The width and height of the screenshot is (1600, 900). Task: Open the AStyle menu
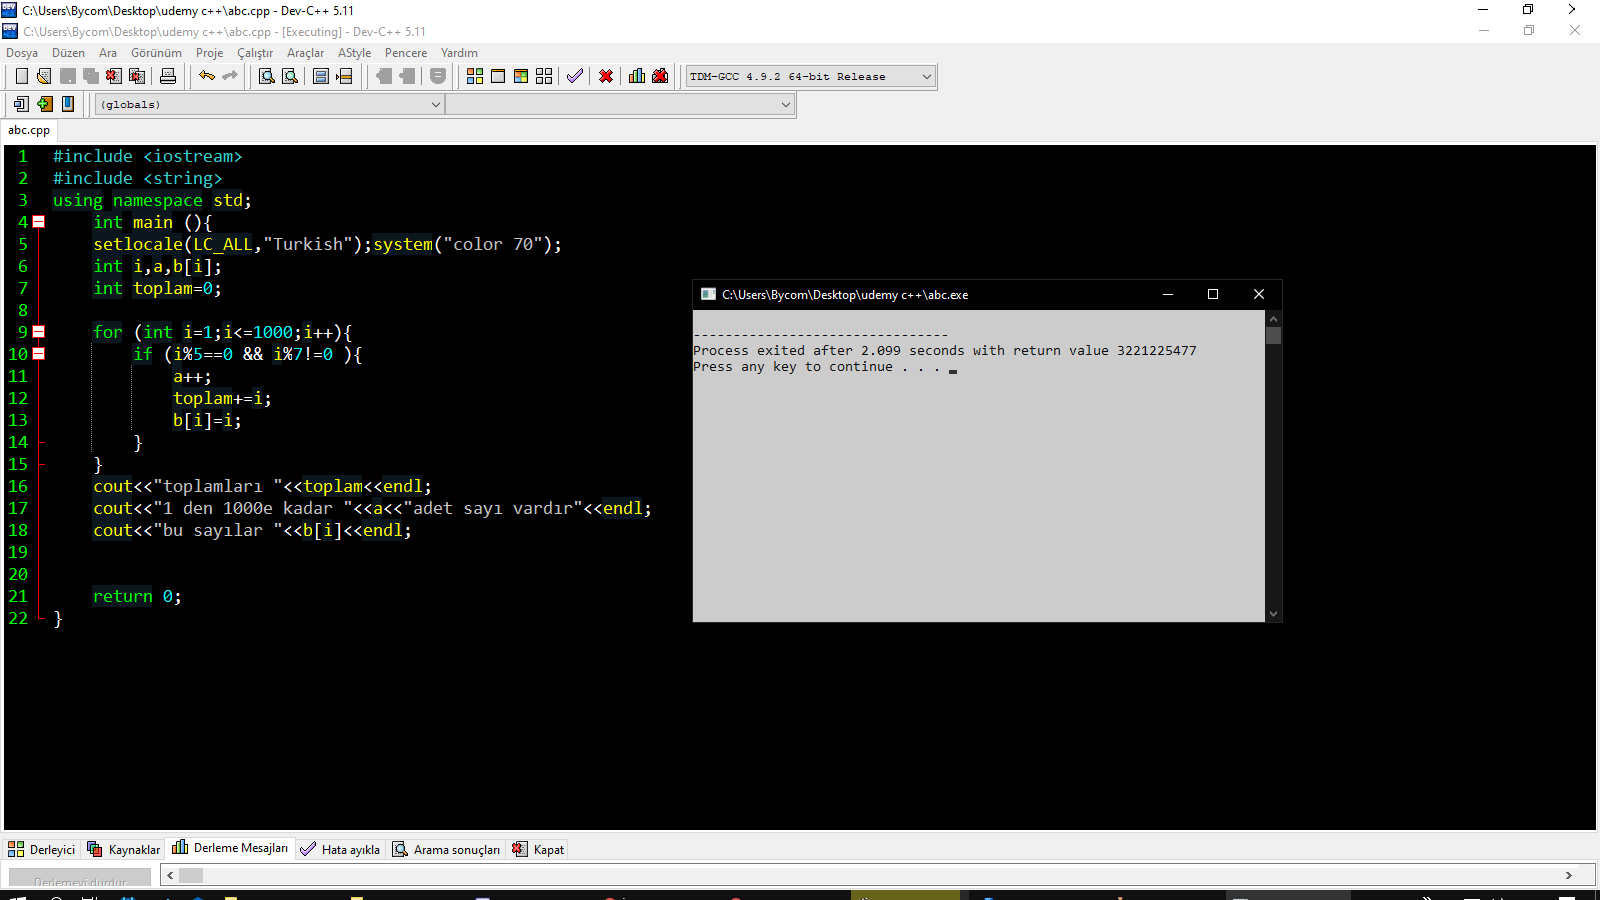point(354,53)
